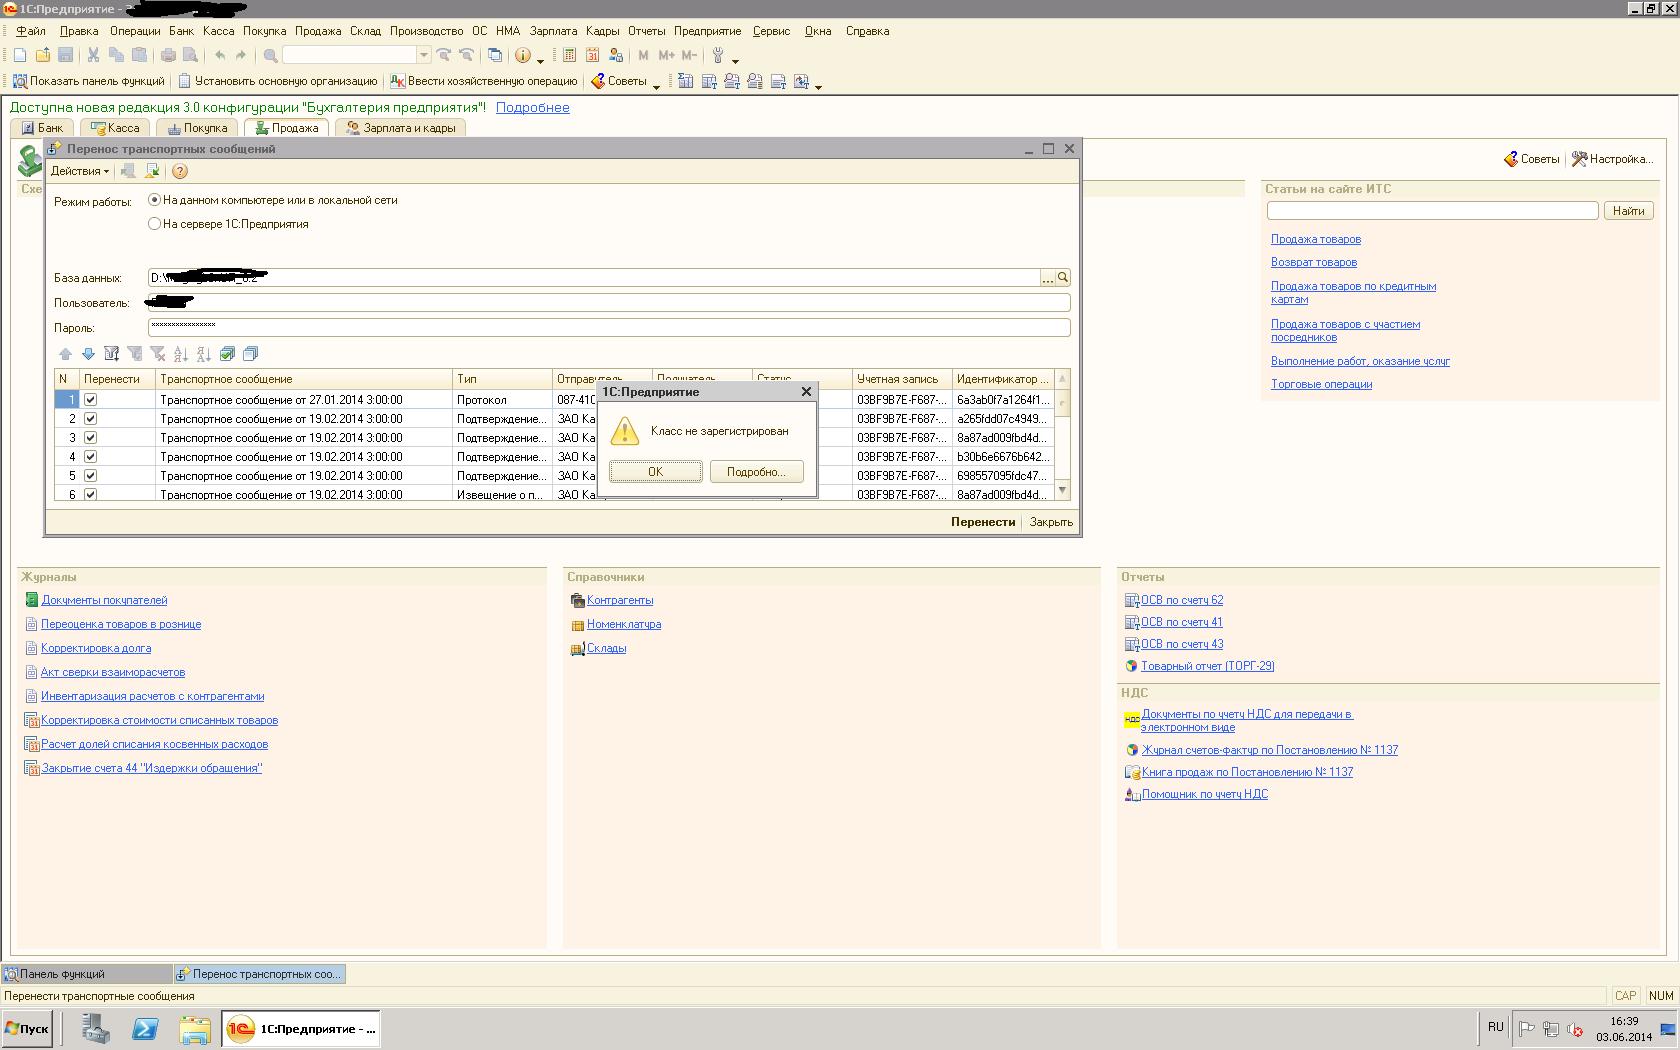Open the Операции menu
Viewport: 1680px width, 1050px height.
[x=135, y=31]
